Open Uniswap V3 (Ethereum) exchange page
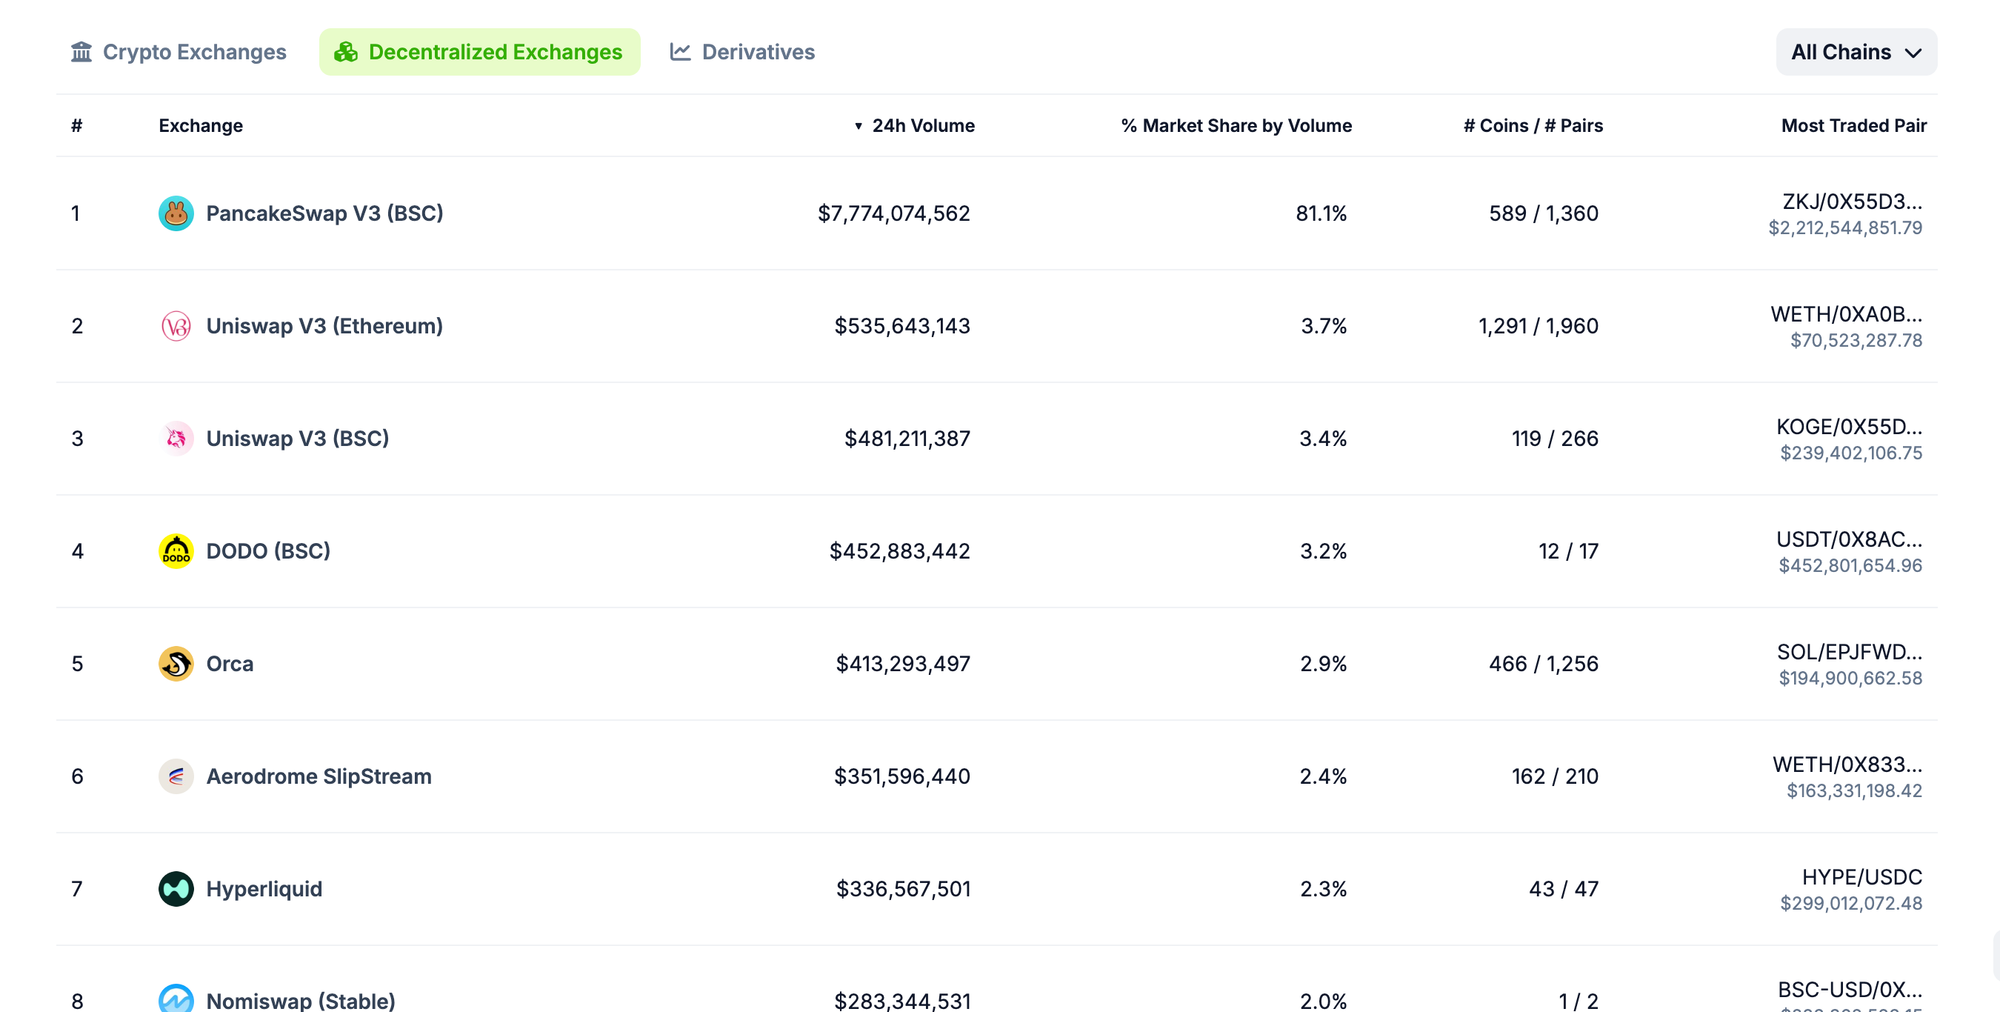The image size is (2000, 1012). click(x=324, y=326)
